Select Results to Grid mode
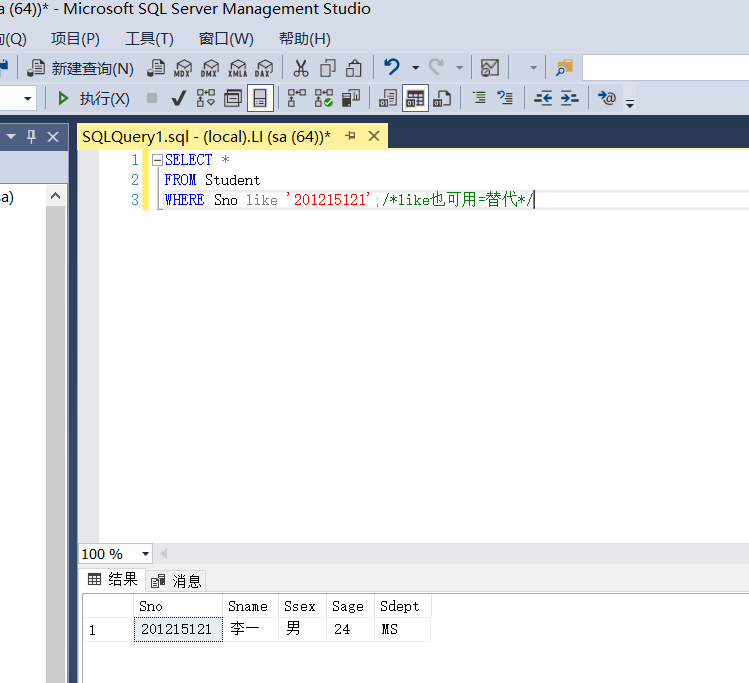This screenshot has height=683, width=749. coord(415,98)
